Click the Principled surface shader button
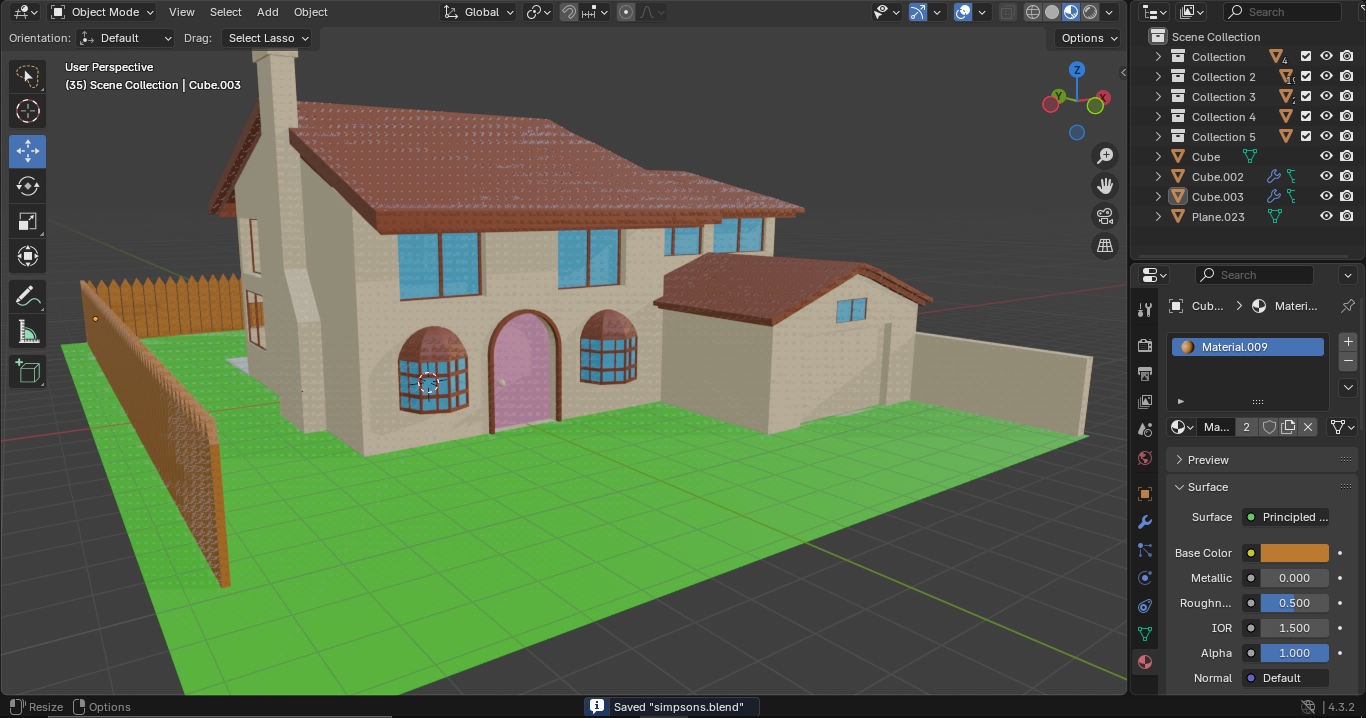 [1285, 517]
